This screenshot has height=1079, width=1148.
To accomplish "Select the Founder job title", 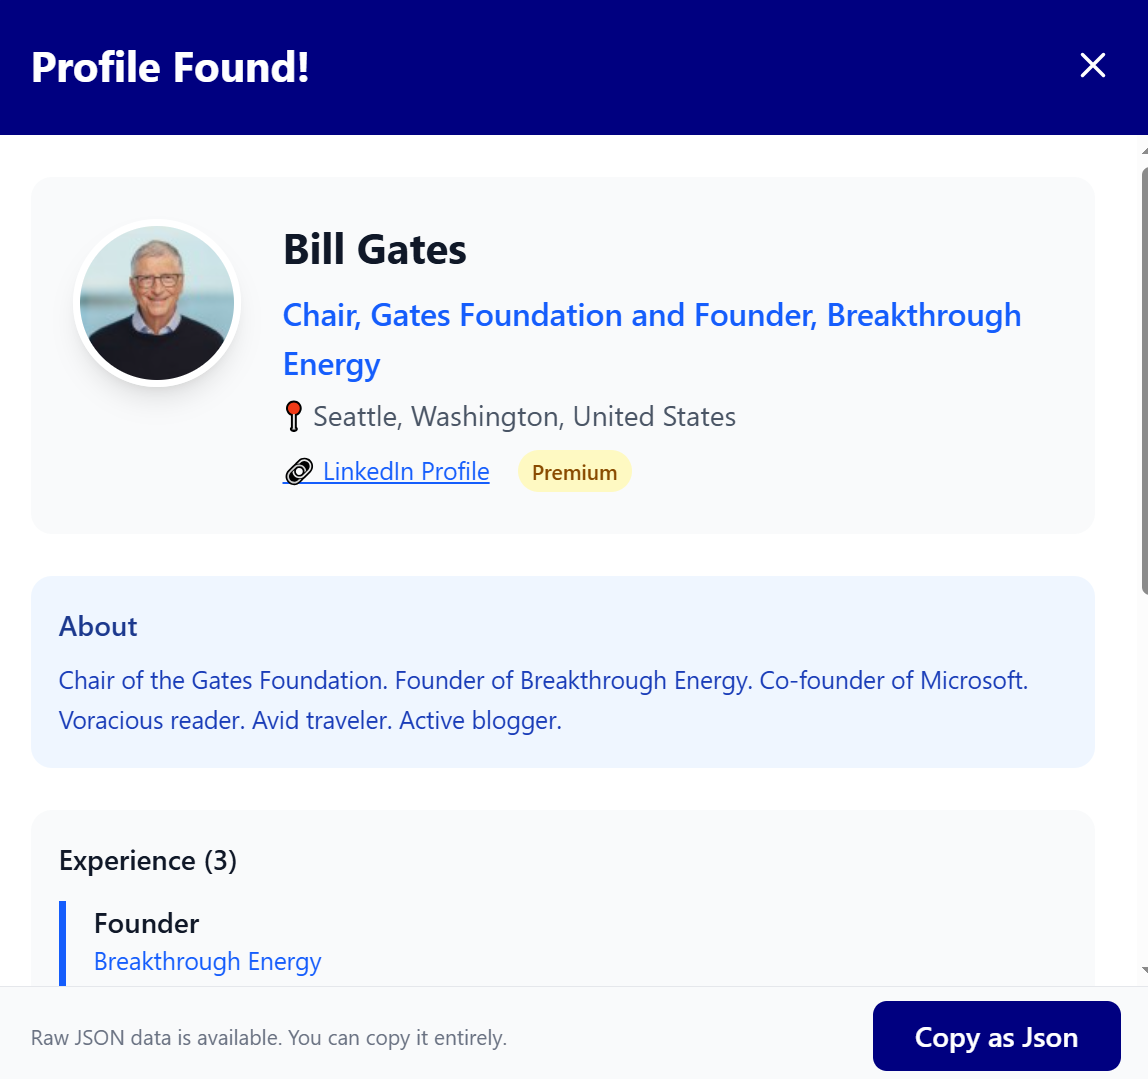I will coord(147,923).
